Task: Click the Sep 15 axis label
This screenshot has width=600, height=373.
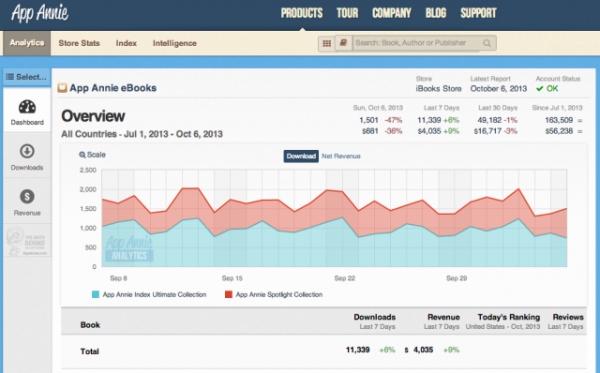Action: coord(232,278)
